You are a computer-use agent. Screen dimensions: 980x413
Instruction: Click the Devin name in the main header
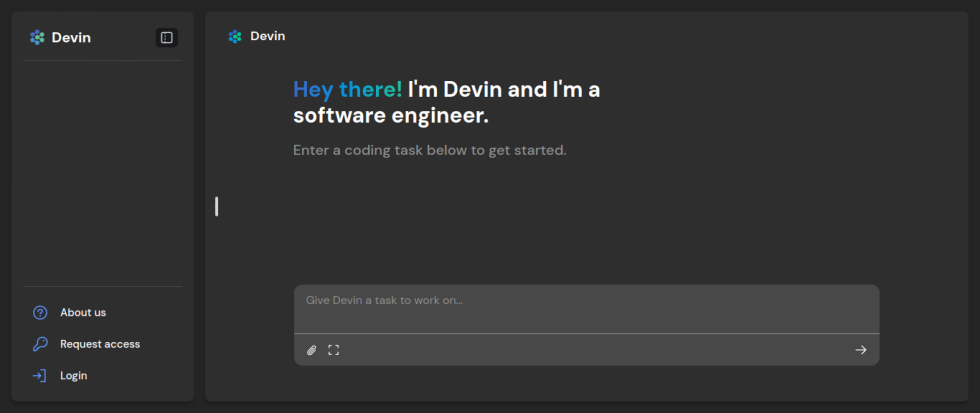click(x=267, y=36)
